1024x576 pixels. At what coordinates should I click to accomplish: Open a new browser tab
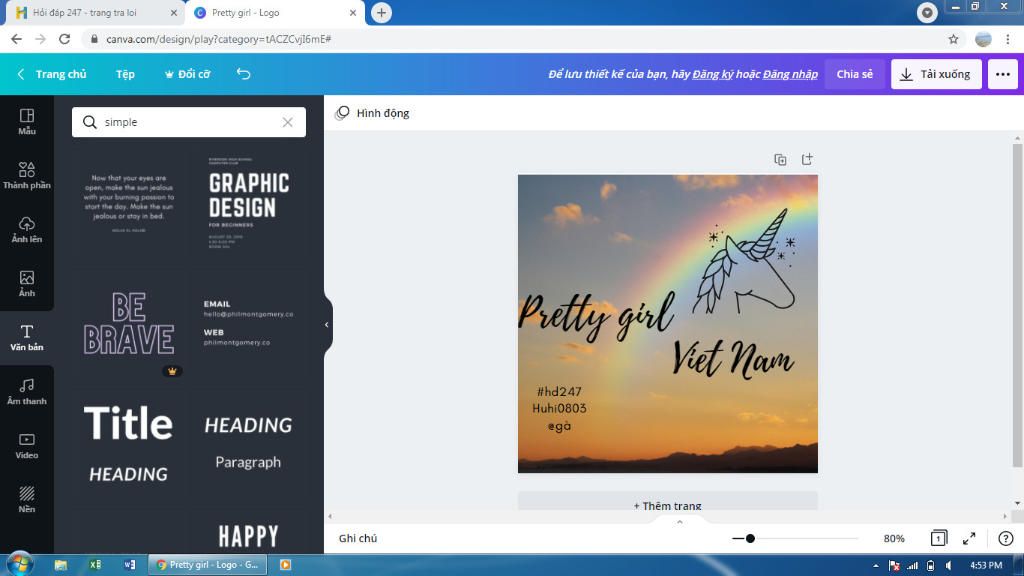coord(381,12)
